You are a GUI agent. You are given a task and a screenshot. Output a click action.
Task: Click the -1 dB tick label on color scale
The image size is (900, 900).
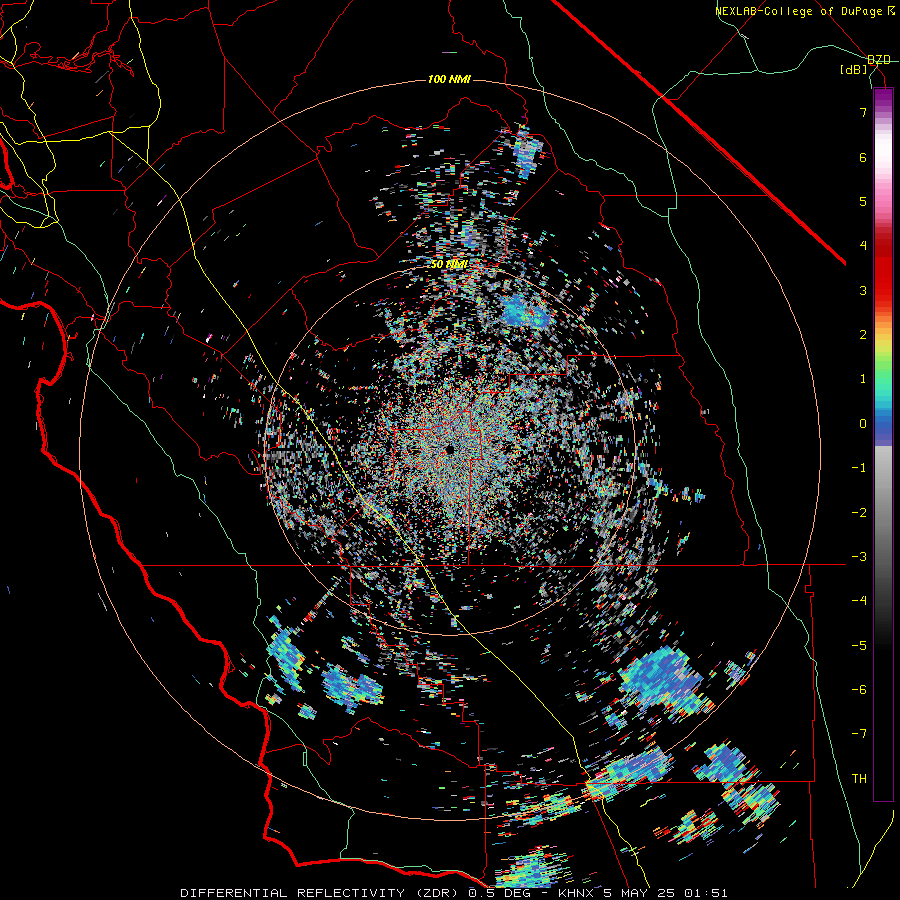(859, 468)
